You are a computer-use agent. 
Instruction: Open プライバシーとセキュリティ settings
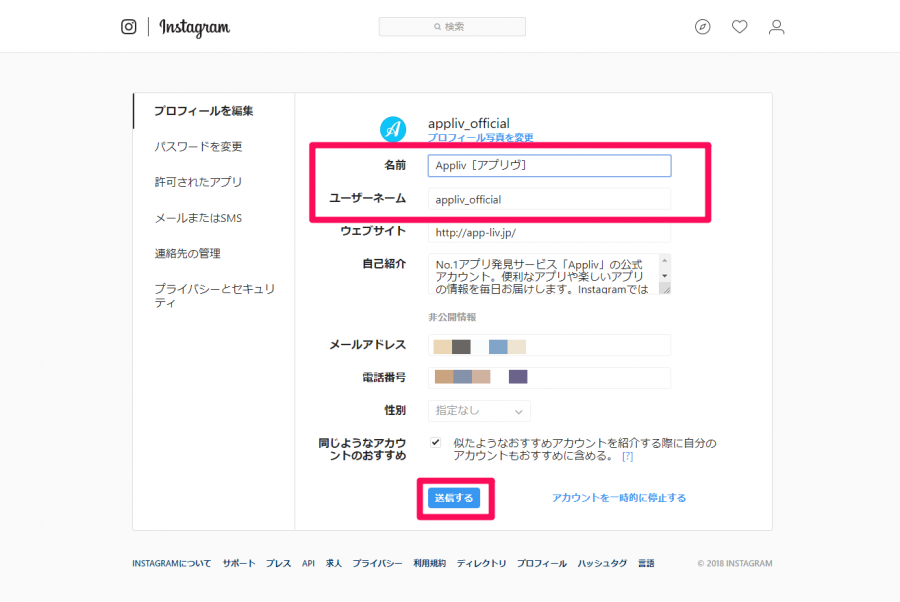tap(215, 296)
